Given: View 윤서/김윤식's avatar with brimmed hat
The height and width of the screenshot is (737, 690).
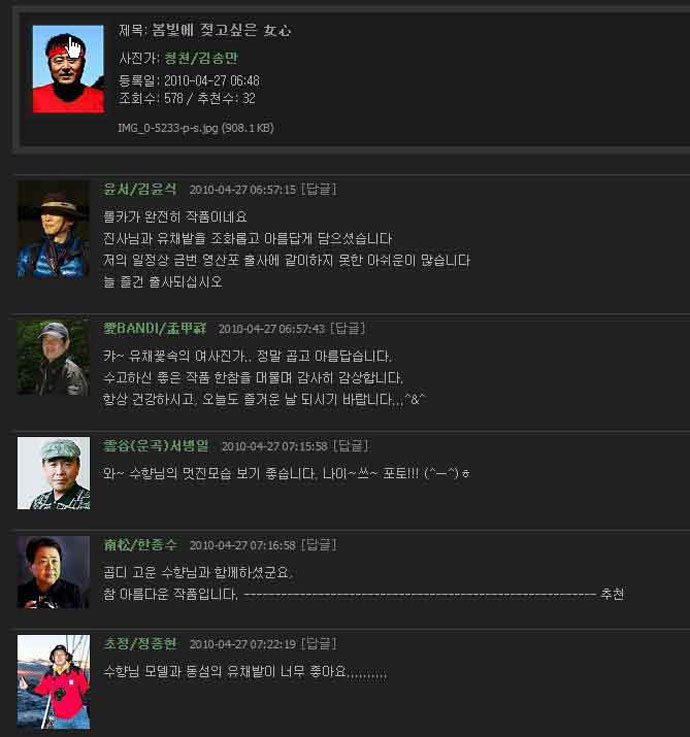Looking at the screenshot, I should click(53, 230).
